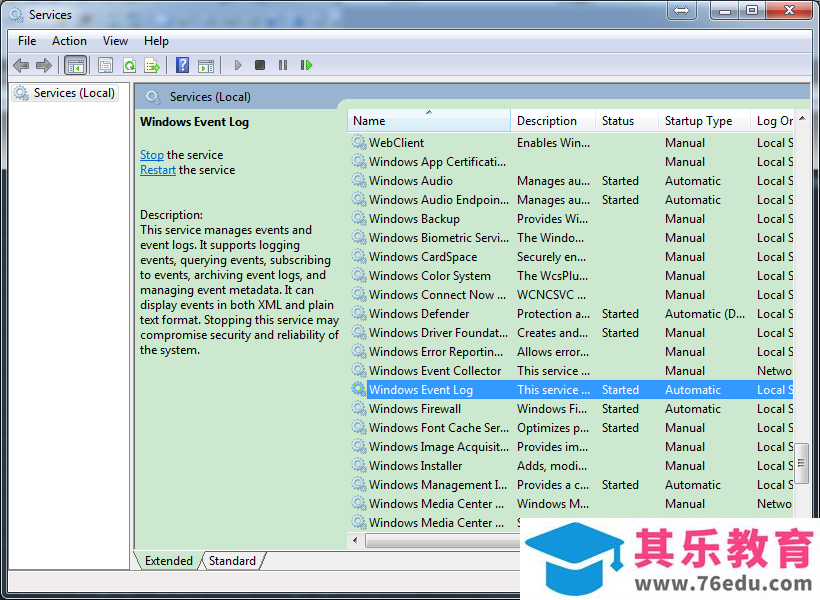This screenshot has width=820, height=600.
Task: Click the Export List toolbar icon
Action: (152, 65)
